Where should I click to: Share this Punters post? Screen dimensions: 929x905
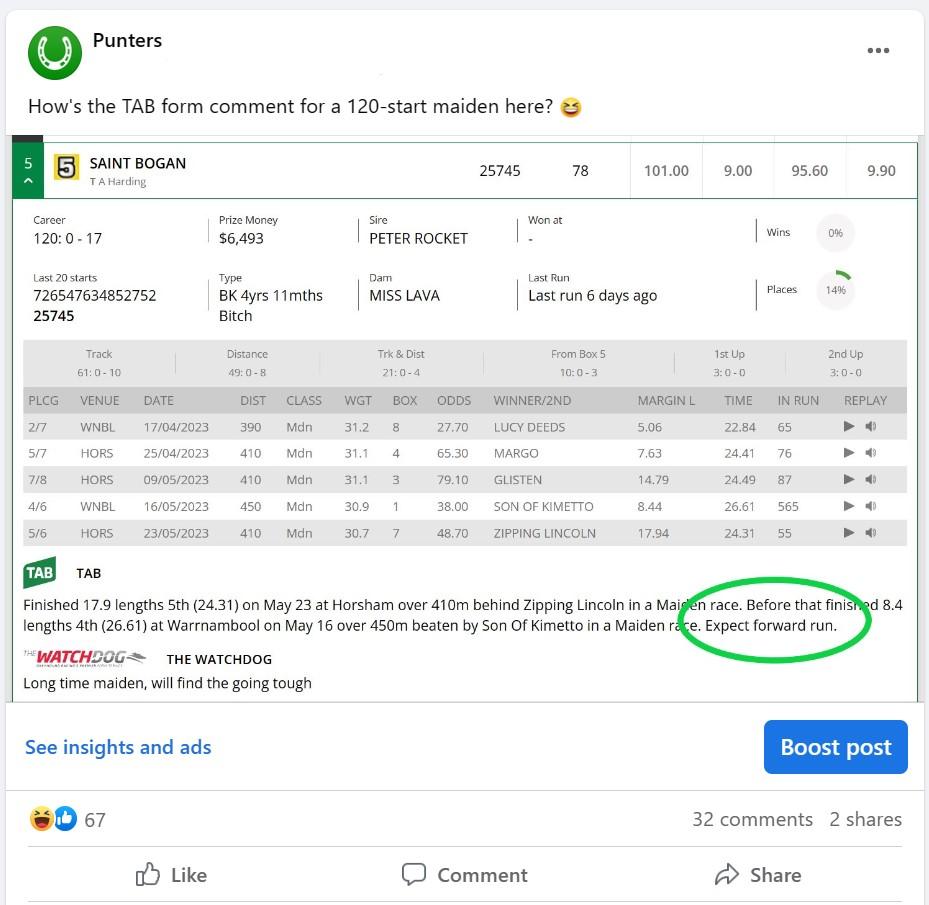click(x=757, y=875)
